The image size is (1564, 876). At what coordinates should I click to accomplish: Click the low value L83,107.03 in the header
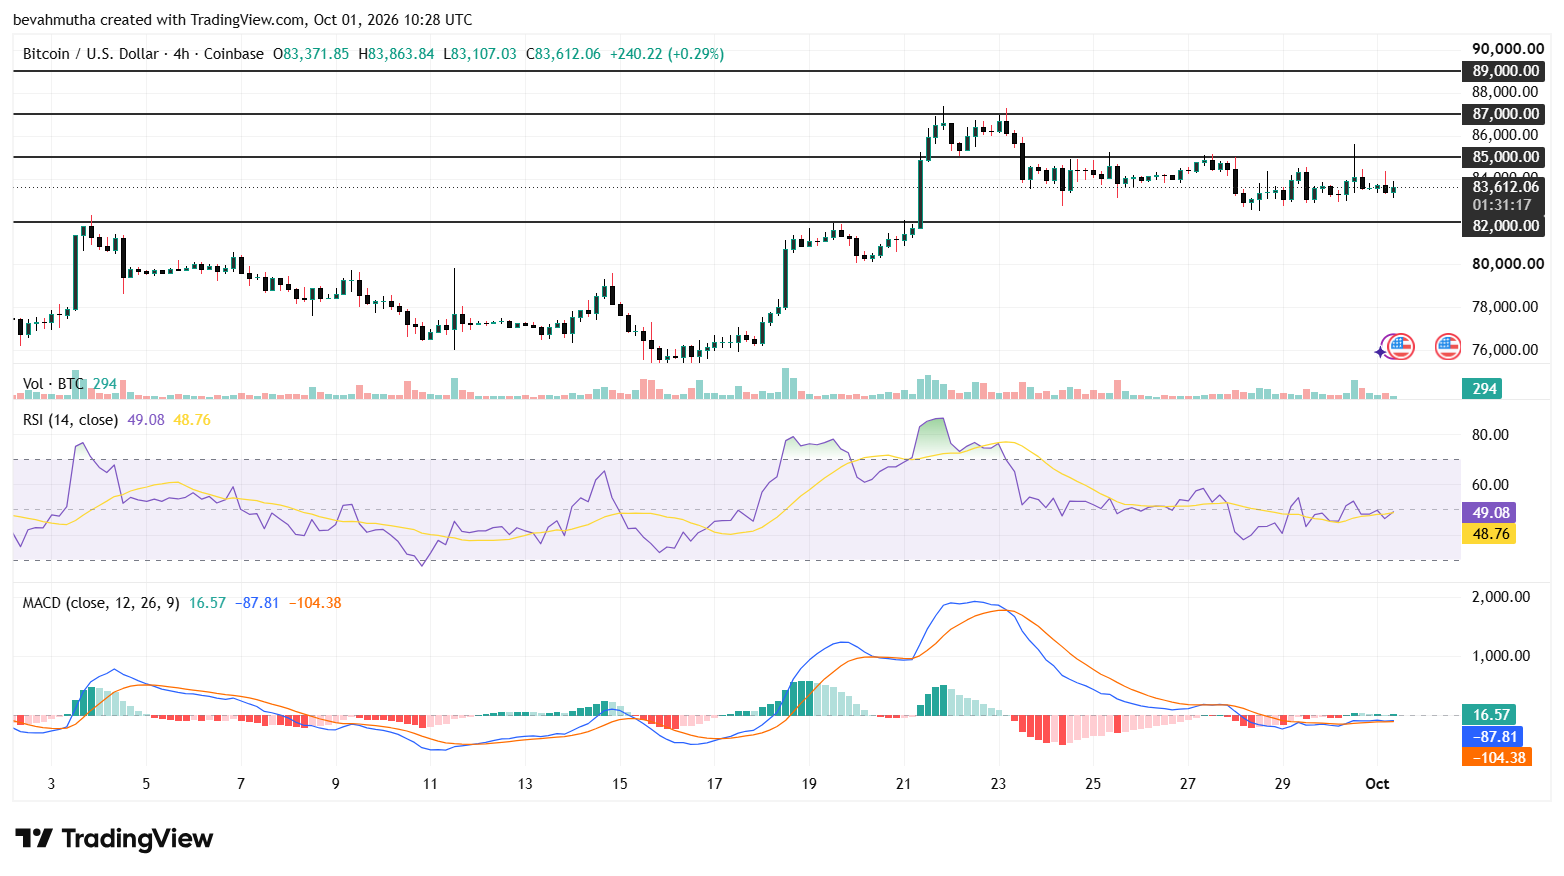click(x=480, y=54)
